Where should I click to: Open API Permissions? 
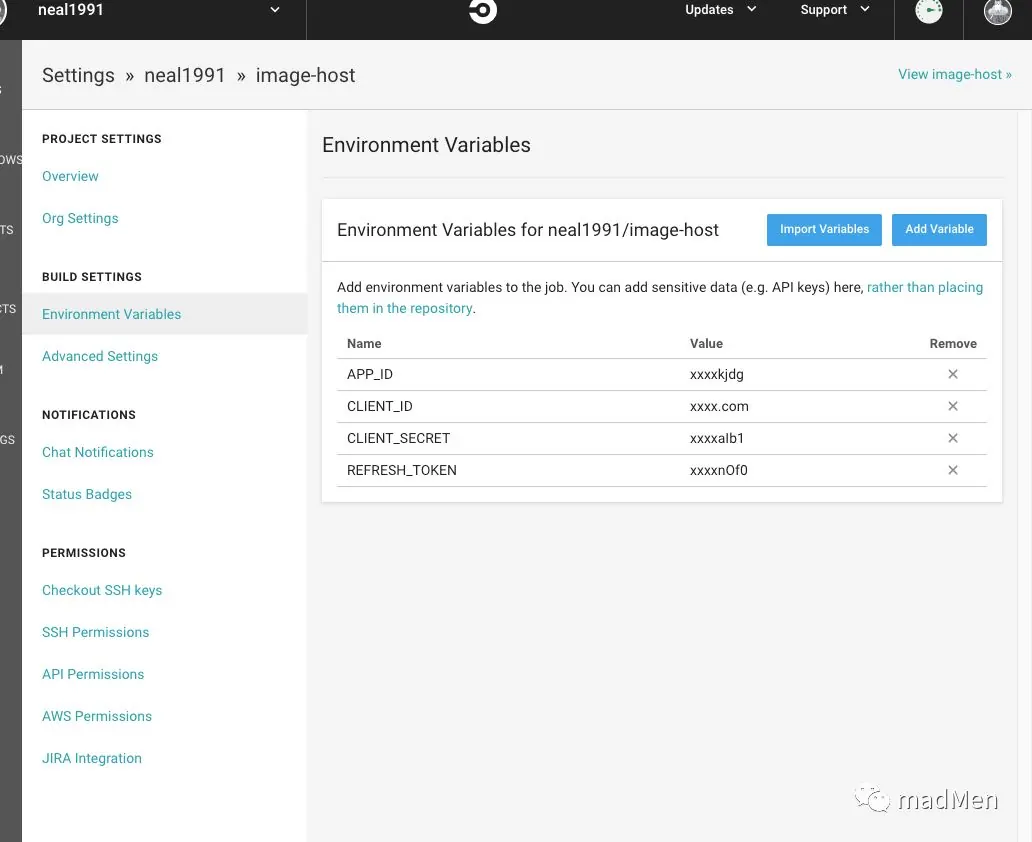coord(93,674)
